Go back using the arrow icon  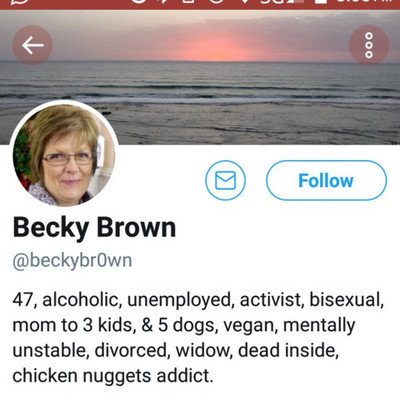(32, 45)
